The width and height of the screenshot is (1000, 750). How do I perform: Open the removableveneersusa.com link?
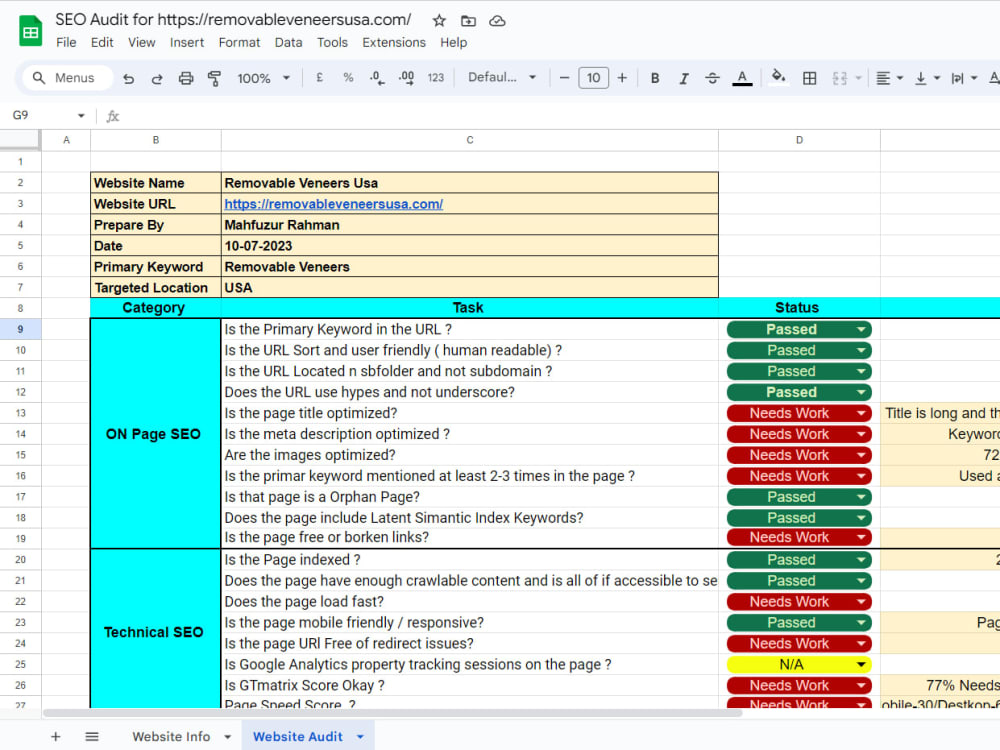[x=334, y=204]
